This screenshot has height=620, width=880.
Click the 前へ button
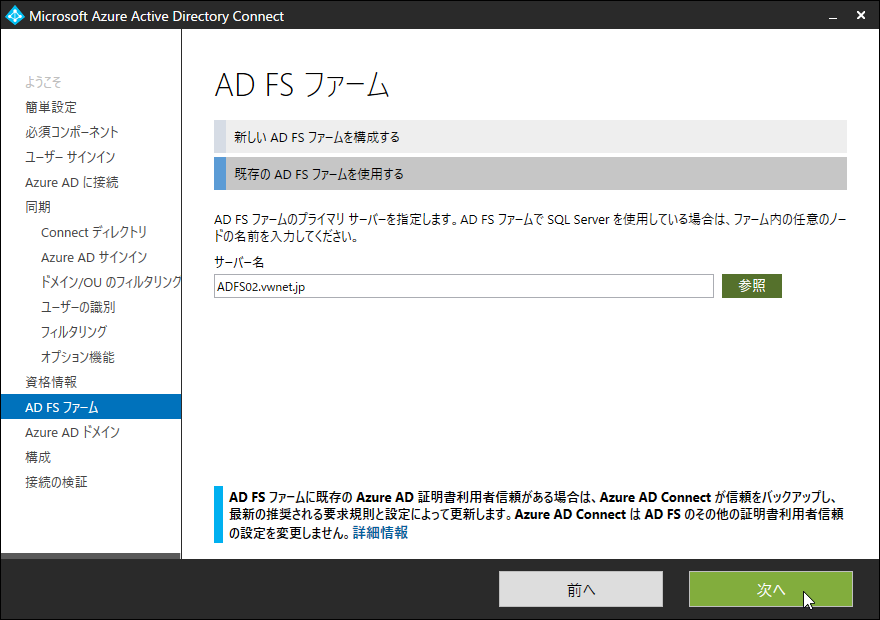coord(581,589)
